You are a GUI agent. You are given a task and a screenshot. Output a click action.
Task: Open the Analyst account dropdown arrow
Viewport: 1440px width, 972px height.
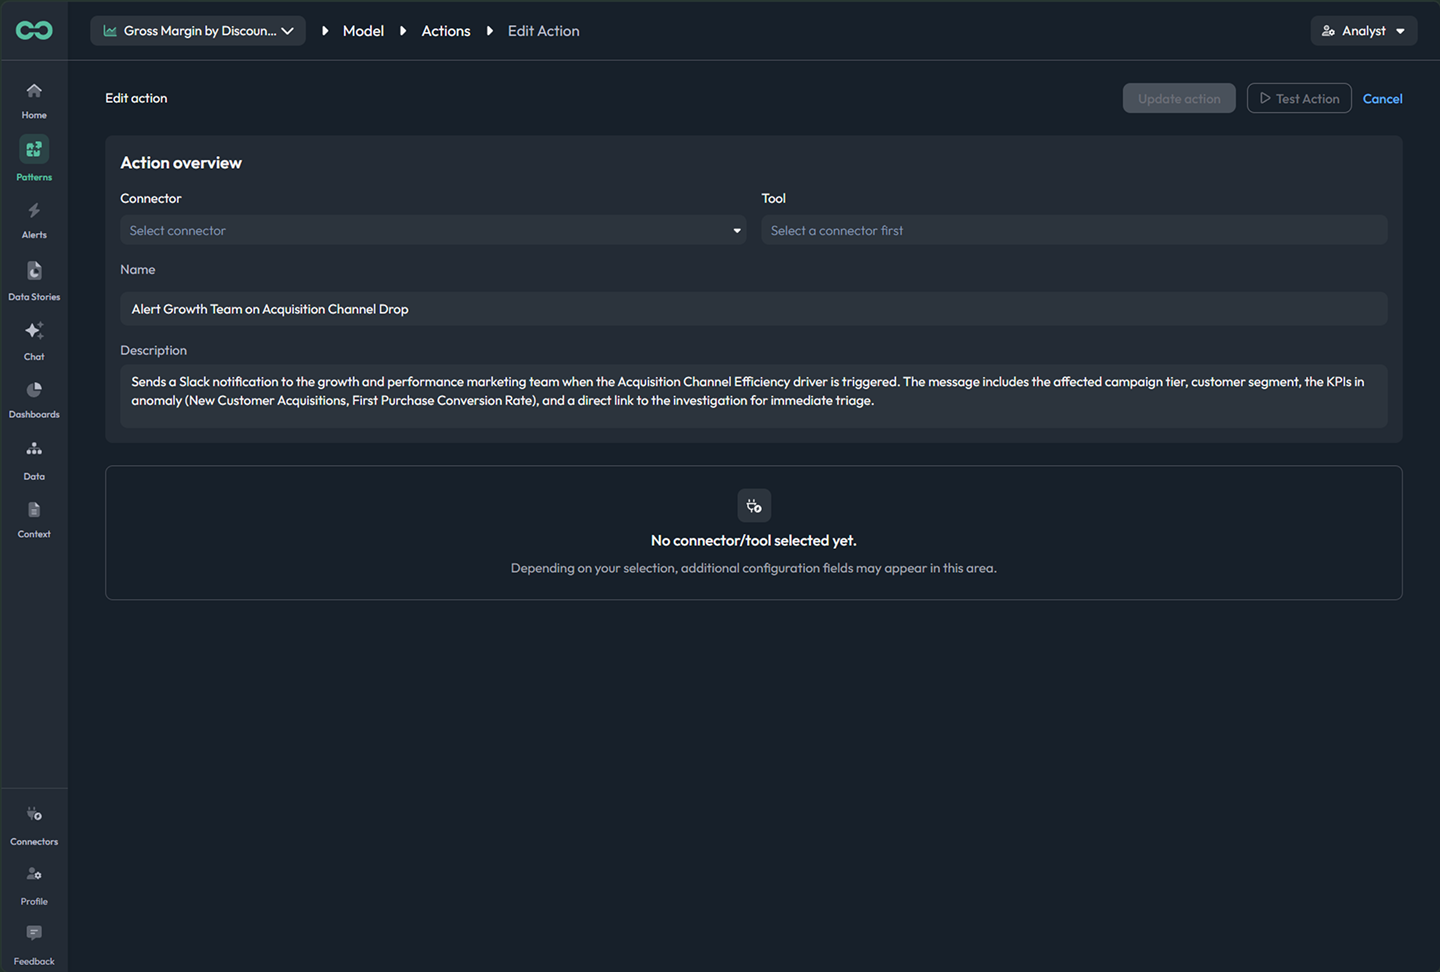pos(1400,31)
